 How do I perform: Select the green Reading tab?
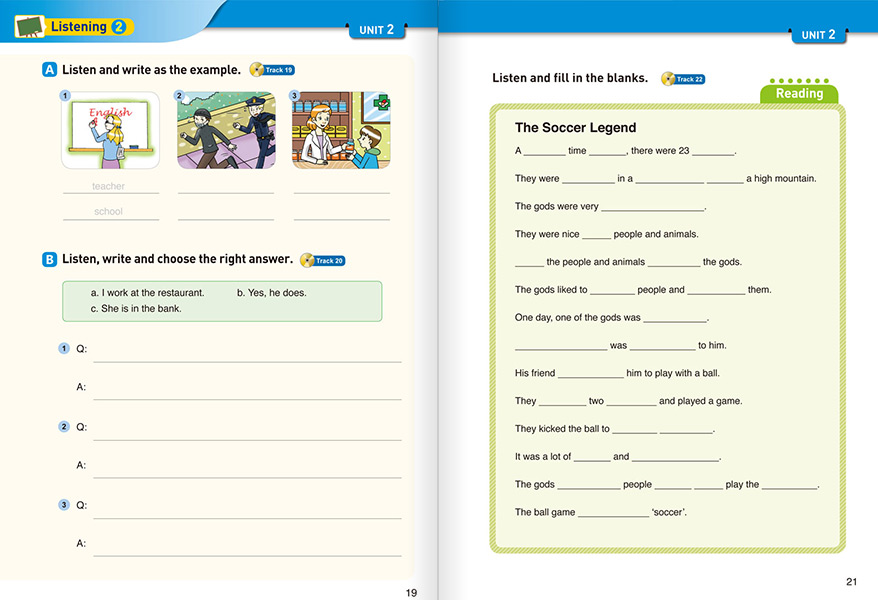click(799, 93)
